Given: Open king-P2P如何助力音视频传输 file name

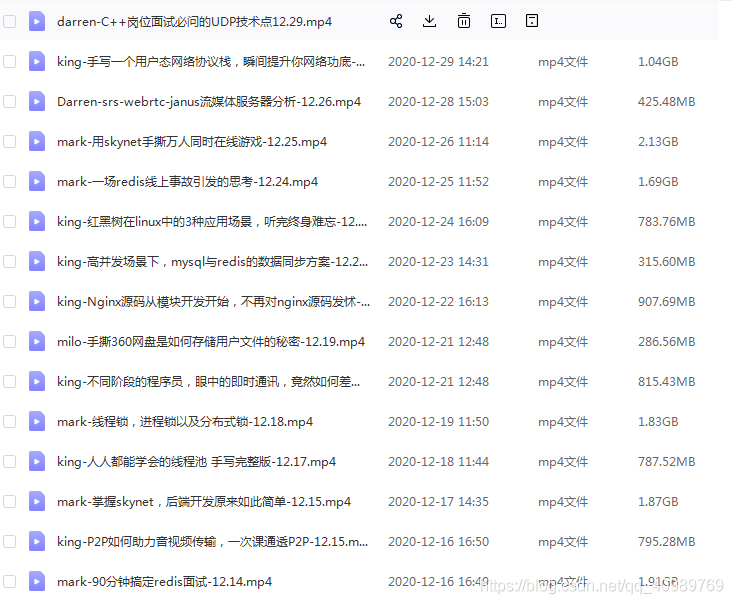Looking at the screenshot, I should coord(212,541).
